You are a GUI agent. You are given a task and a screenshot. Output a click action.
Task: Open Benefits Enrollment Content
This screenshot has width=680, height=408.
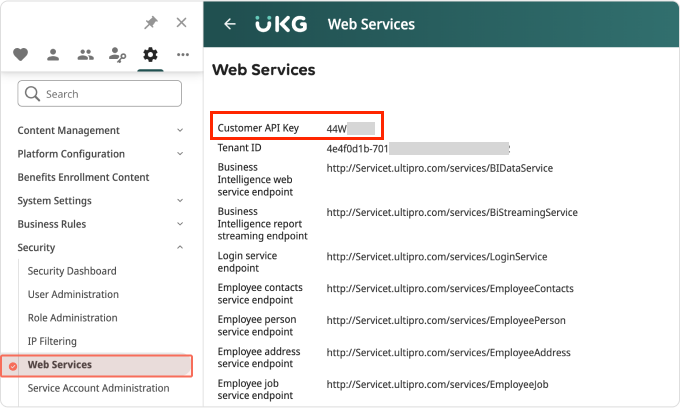(x=83, y=178)
